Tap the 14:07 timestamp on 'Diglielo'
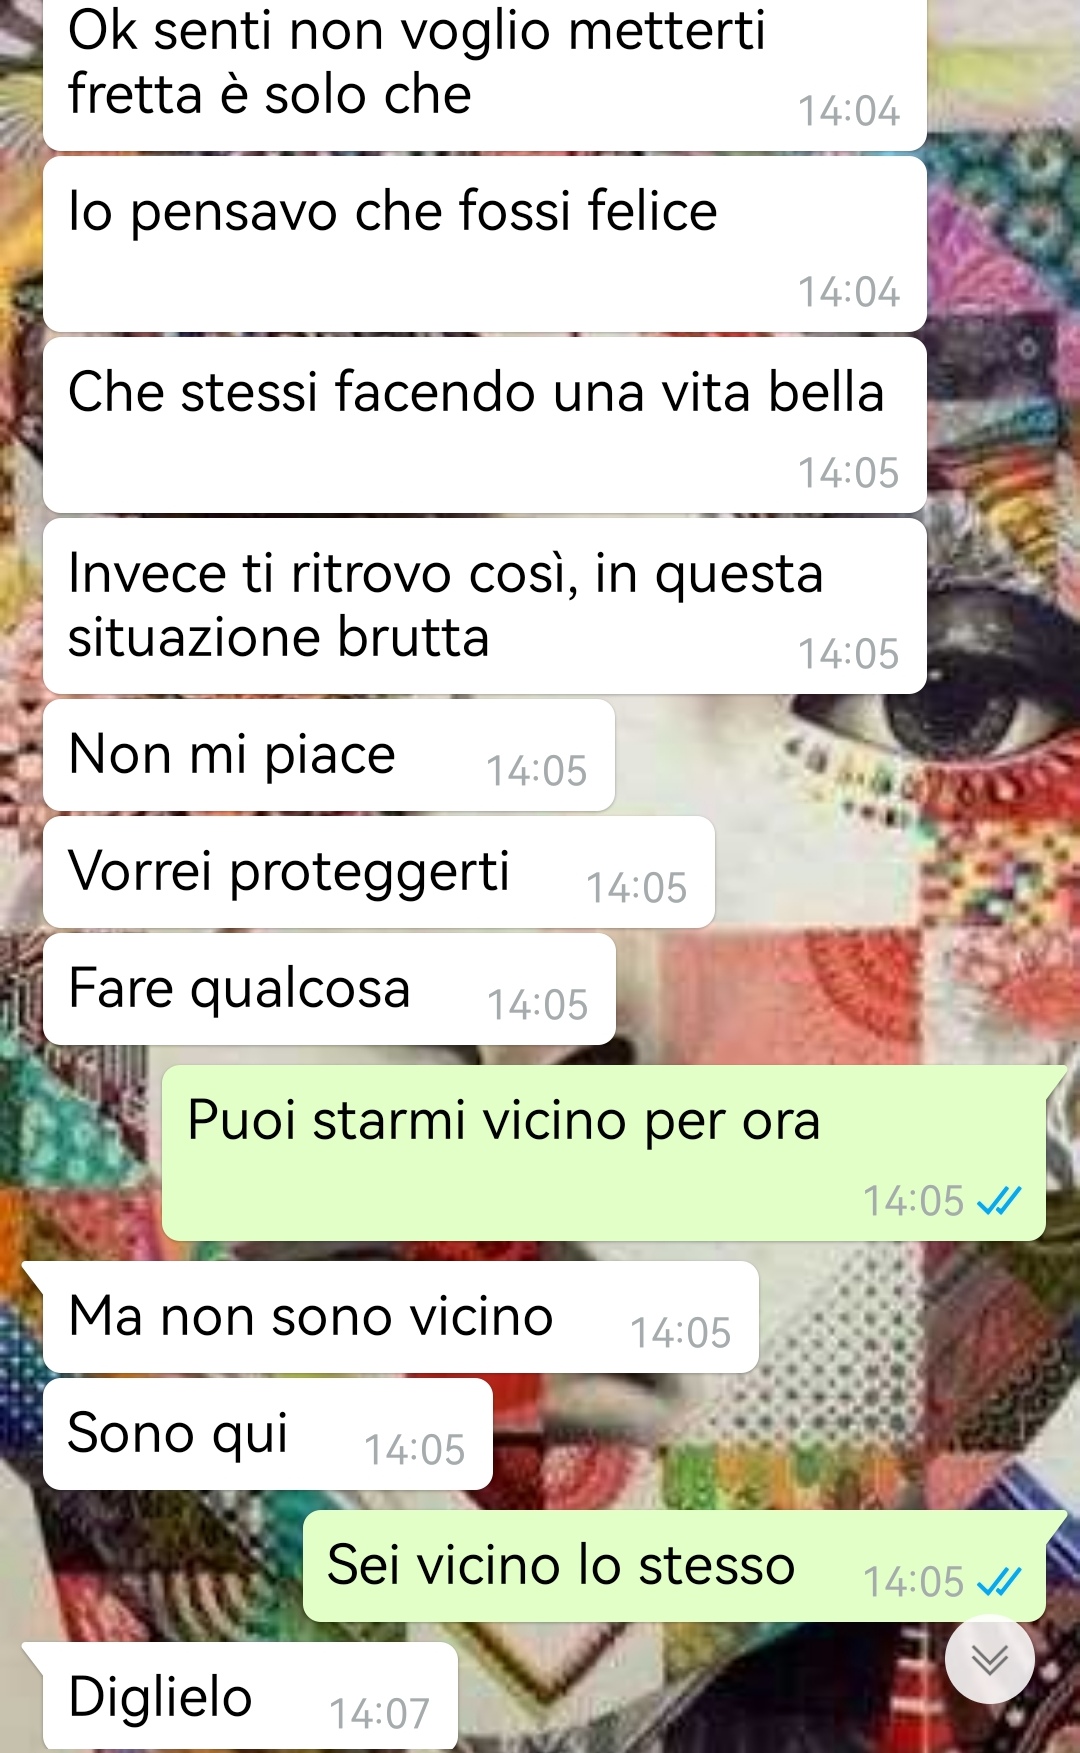Image resolution: width=1080 pixels, height=1753 pixels. (379, 1713)
